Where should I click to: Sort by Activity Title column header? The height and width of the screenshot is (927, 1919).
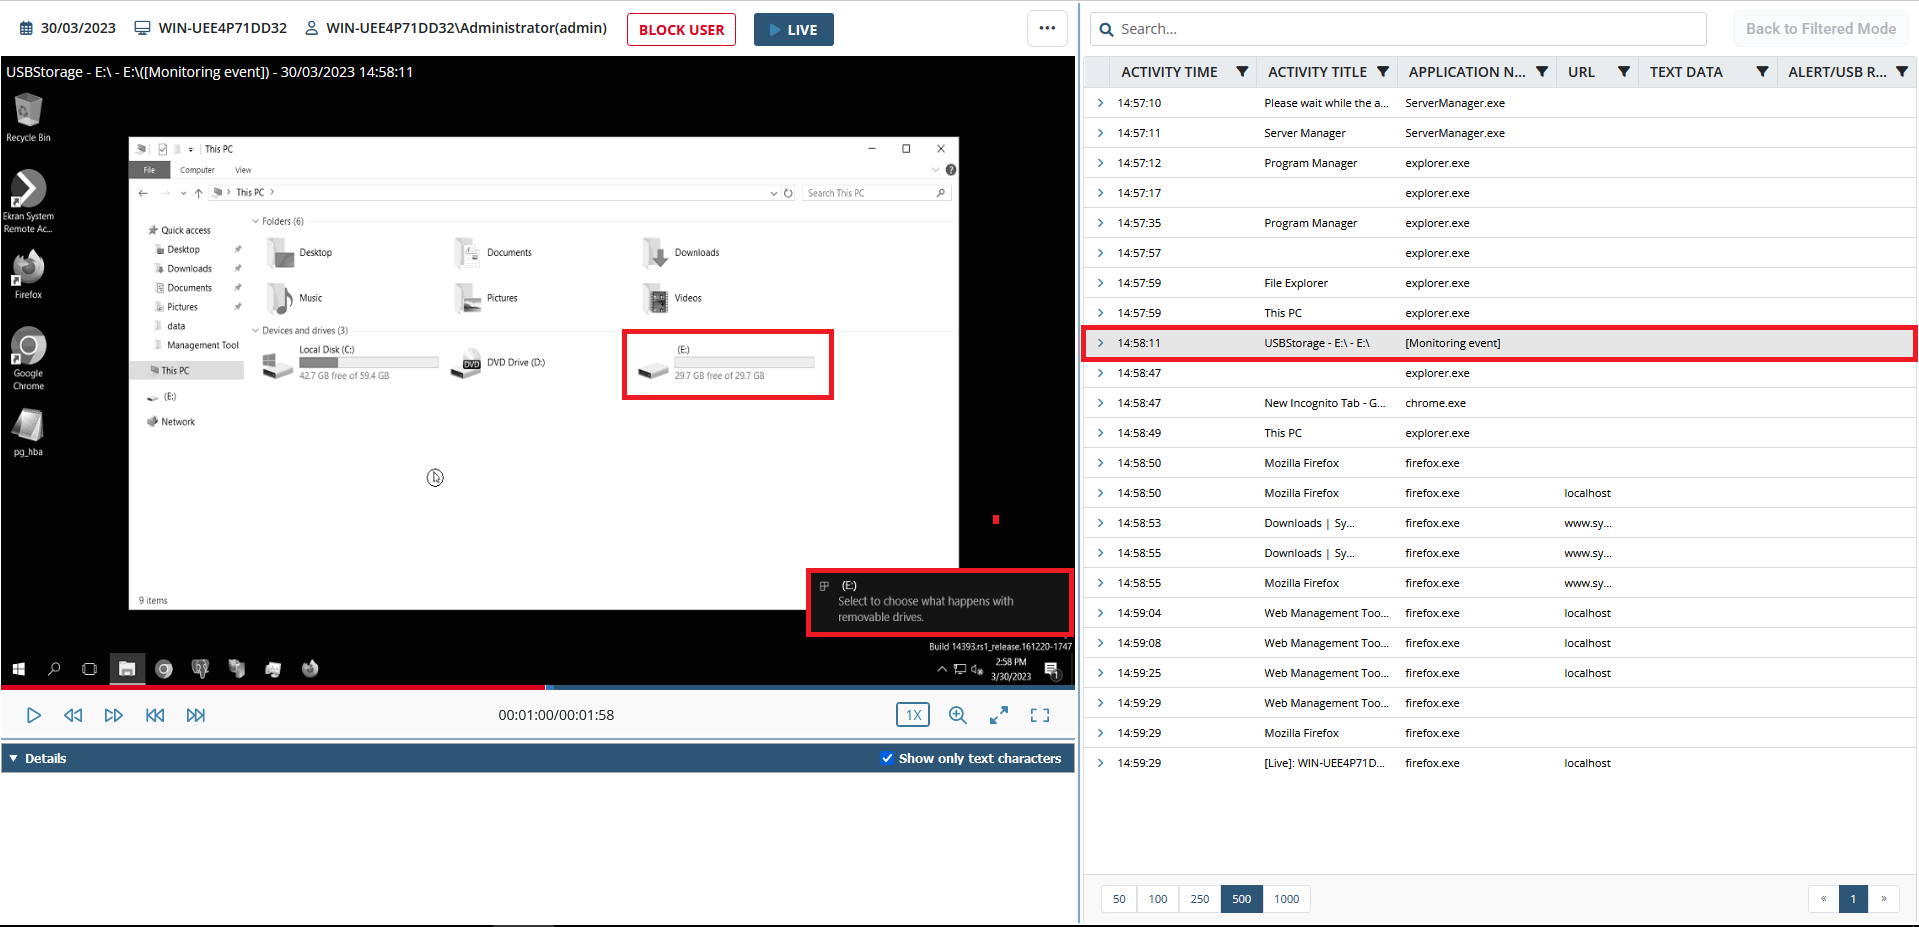point(1316,72)
